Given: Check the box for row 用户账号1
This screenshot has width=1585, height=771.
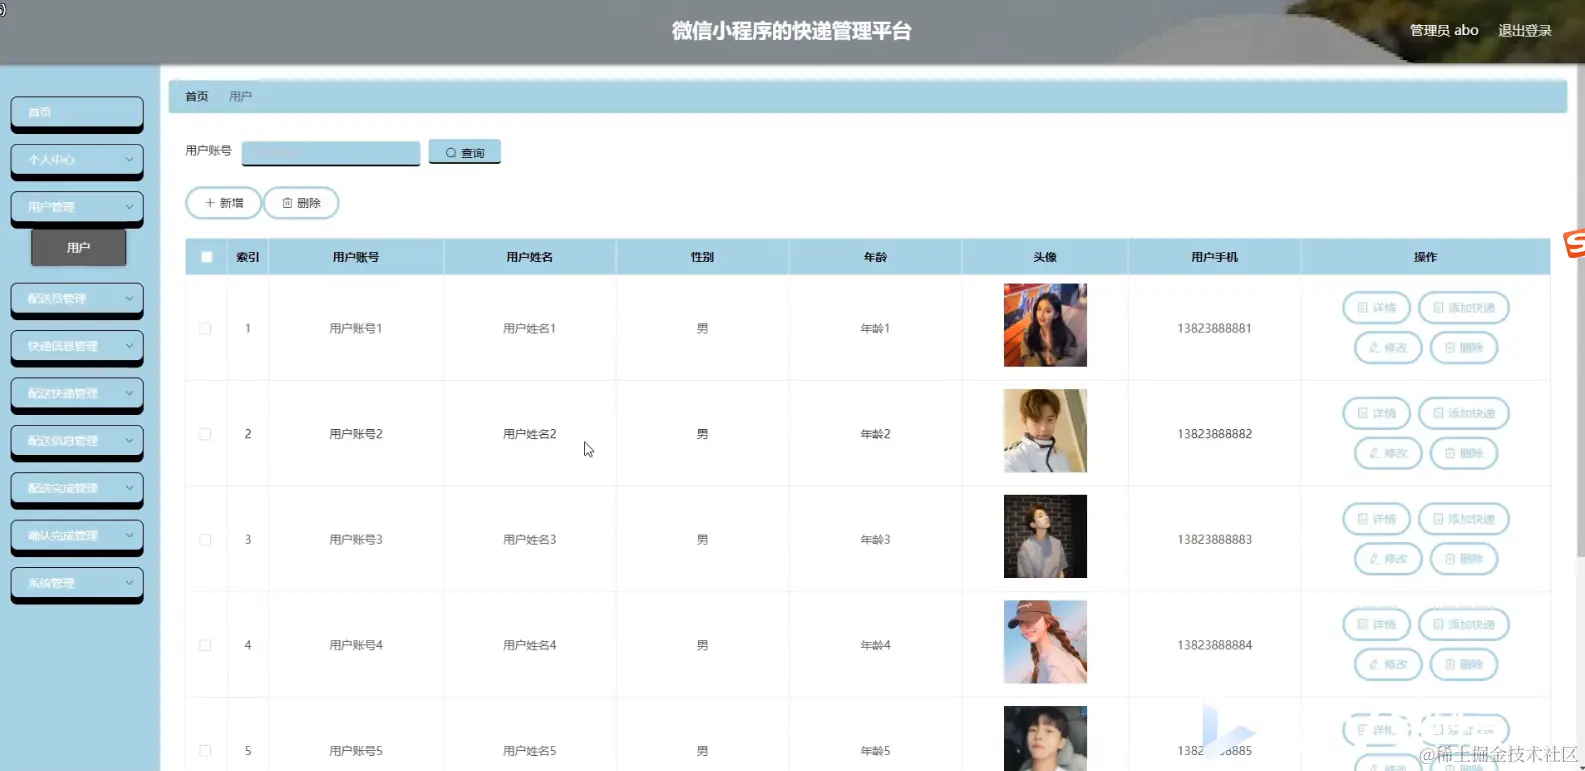Looking at the screenshot, I should 205,328.
